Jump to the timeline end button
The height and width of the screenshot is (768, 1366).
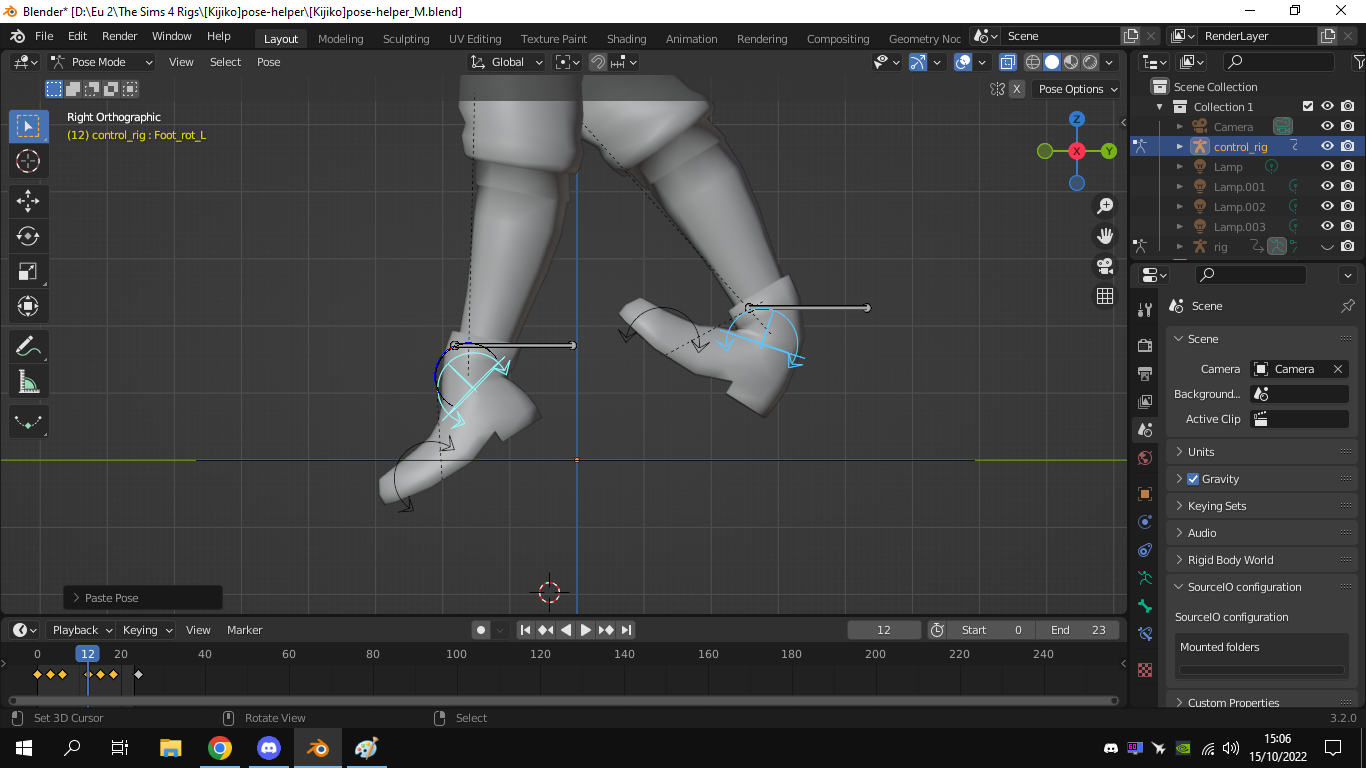pos(626,630)
